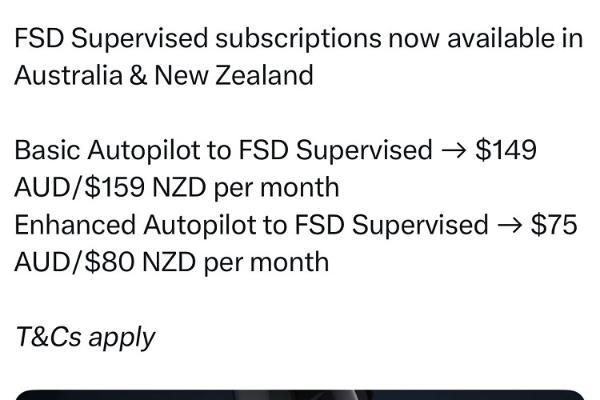
Task: Click the "$75" price text
Action: pos(554,225)
